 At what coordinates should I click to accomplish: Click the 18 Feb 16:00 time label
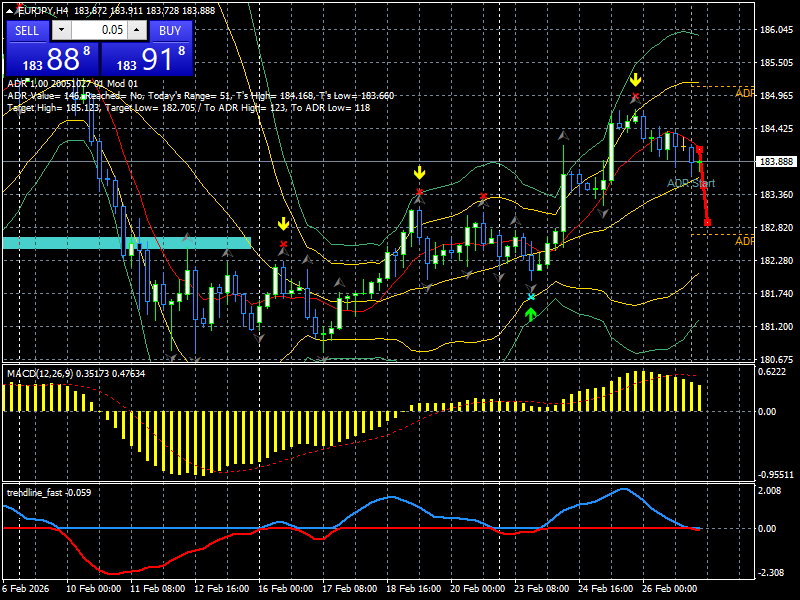click(x=413, y=589)
